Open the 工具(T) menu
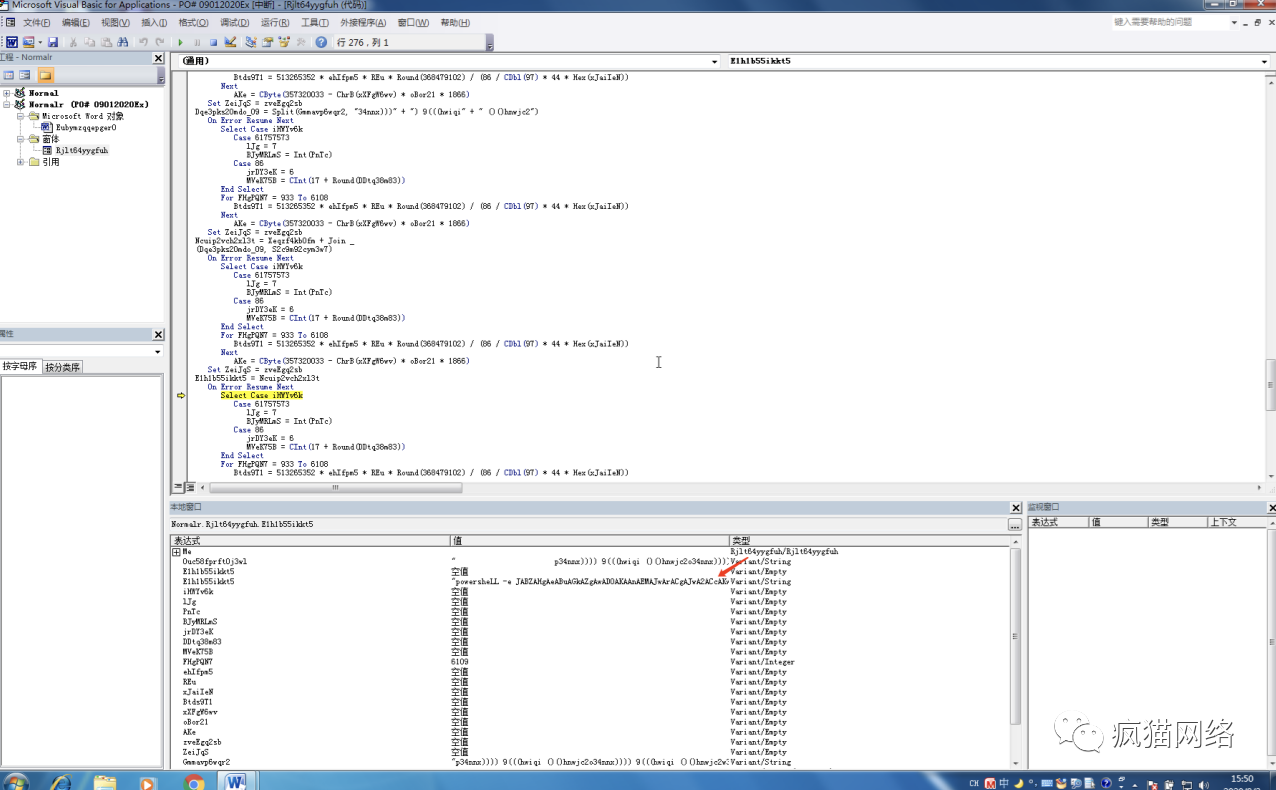The width and height of the screenshot is (1276, 790). [x=314, y=23]
